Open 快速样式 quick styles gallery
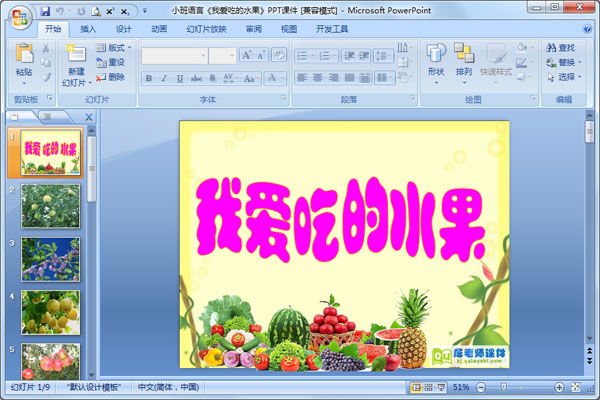600x400 pixels. [496, 64]
